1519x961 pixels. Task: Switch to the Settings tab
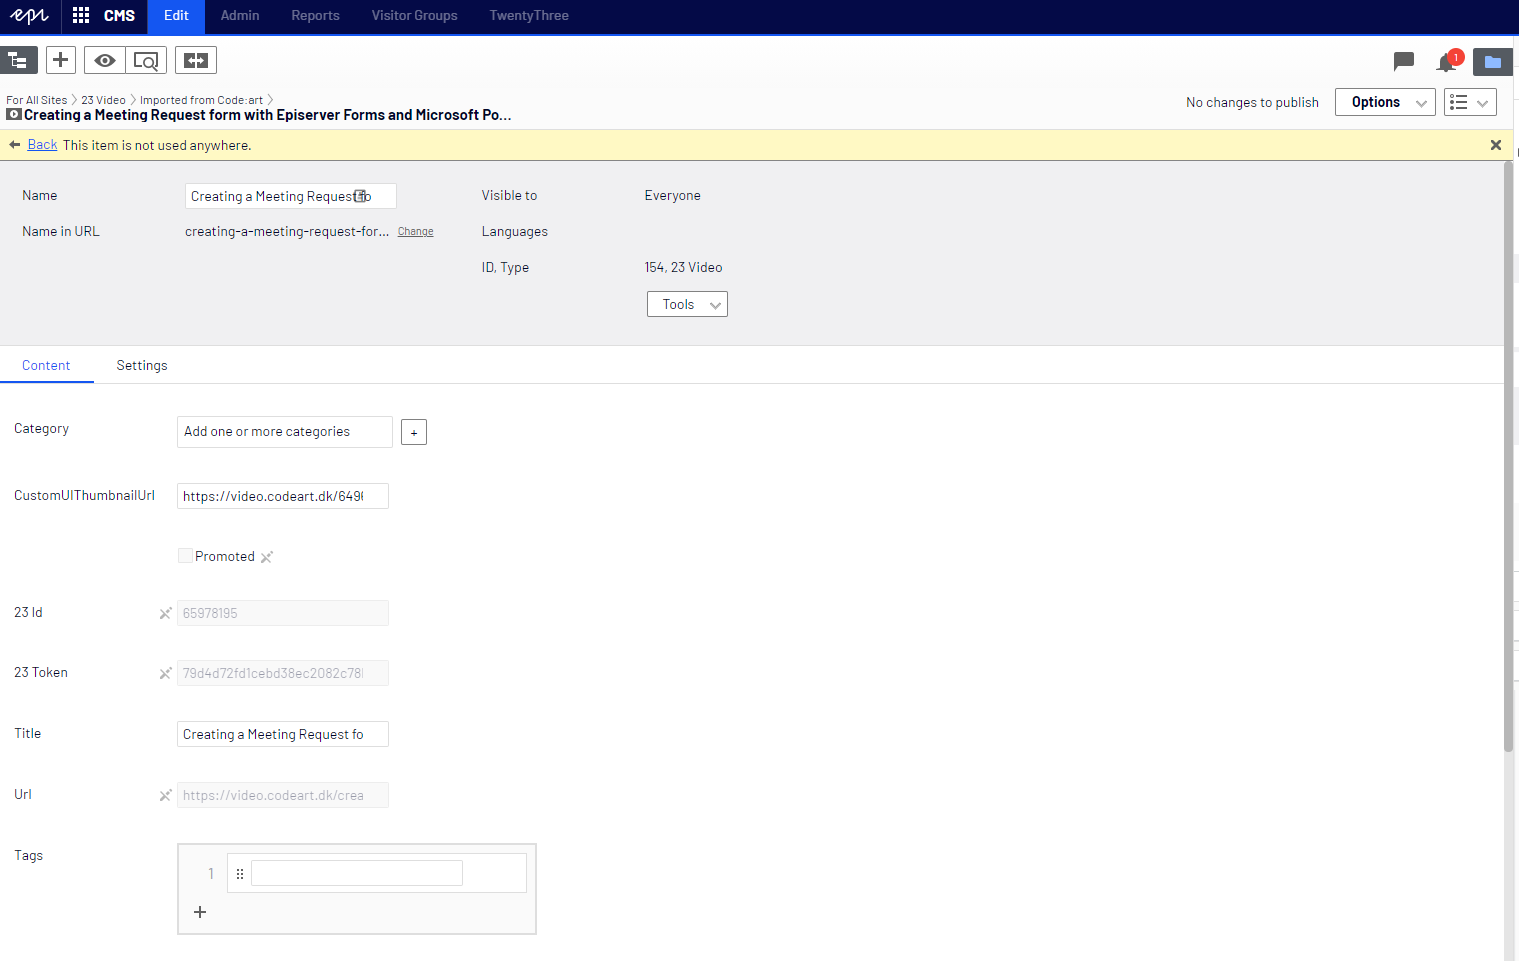tap(142, 366)
